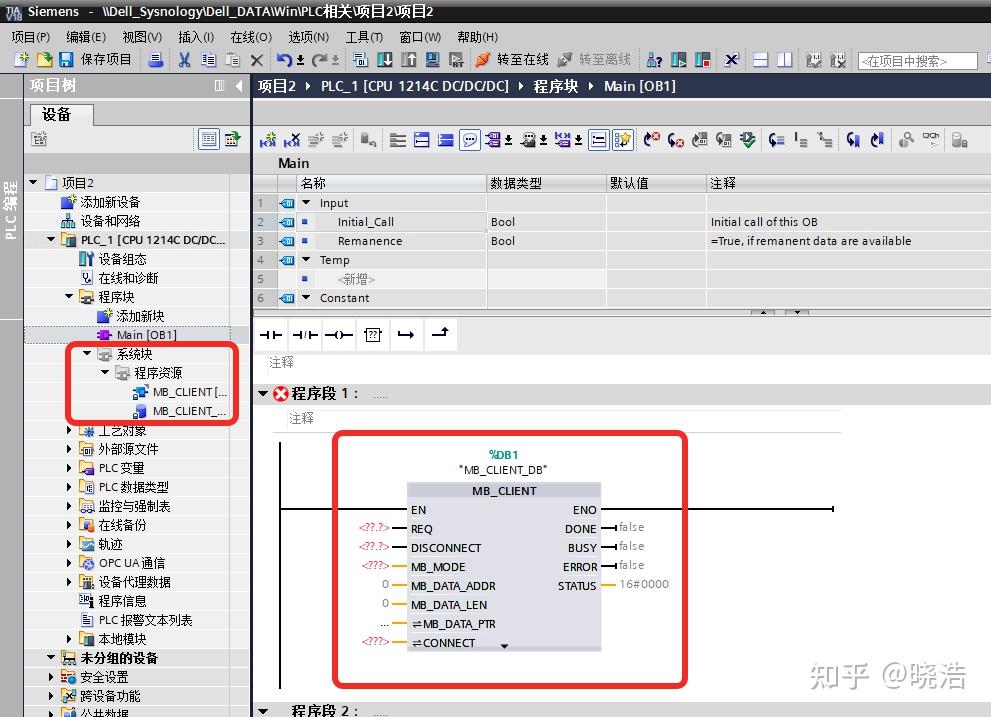Insert a network in the editor toolbar
The height and width of the screenshot is (717, 991).
coord(268,140)
